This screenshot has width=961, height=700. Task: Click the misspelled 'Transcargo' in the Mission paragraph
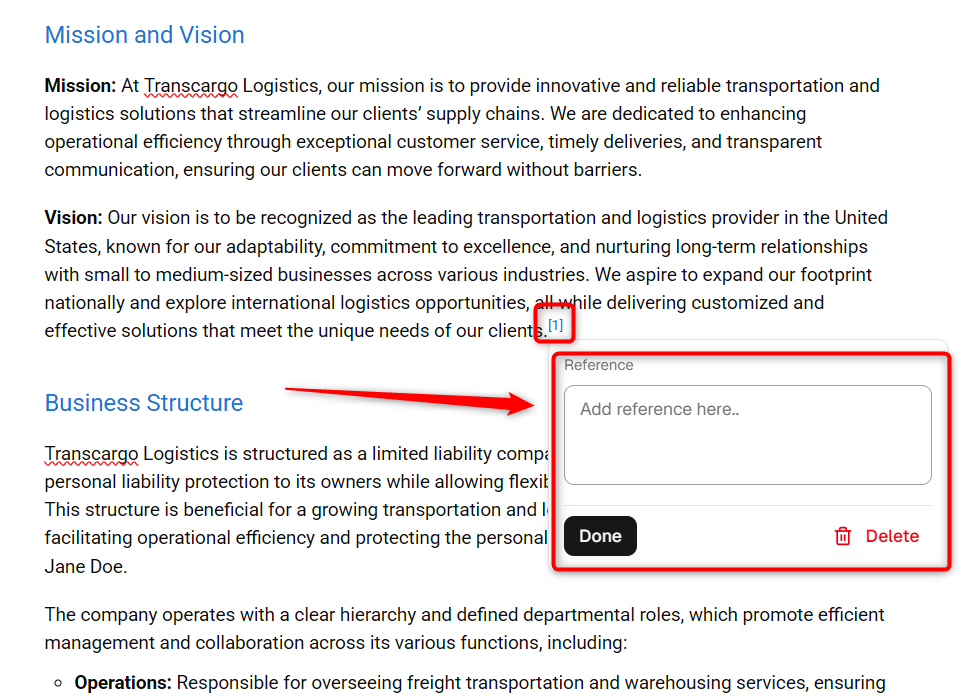coord(191,86)
